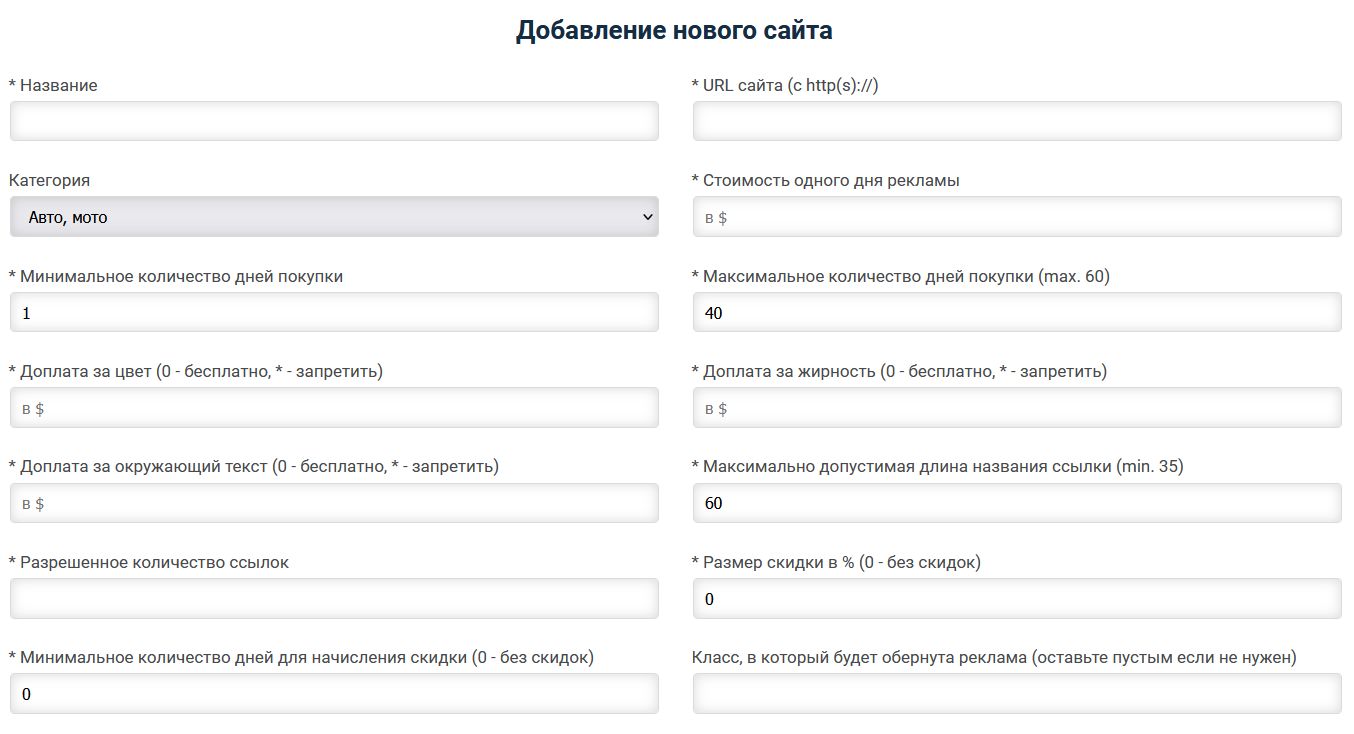Click the Название input field

coord(334,121)
